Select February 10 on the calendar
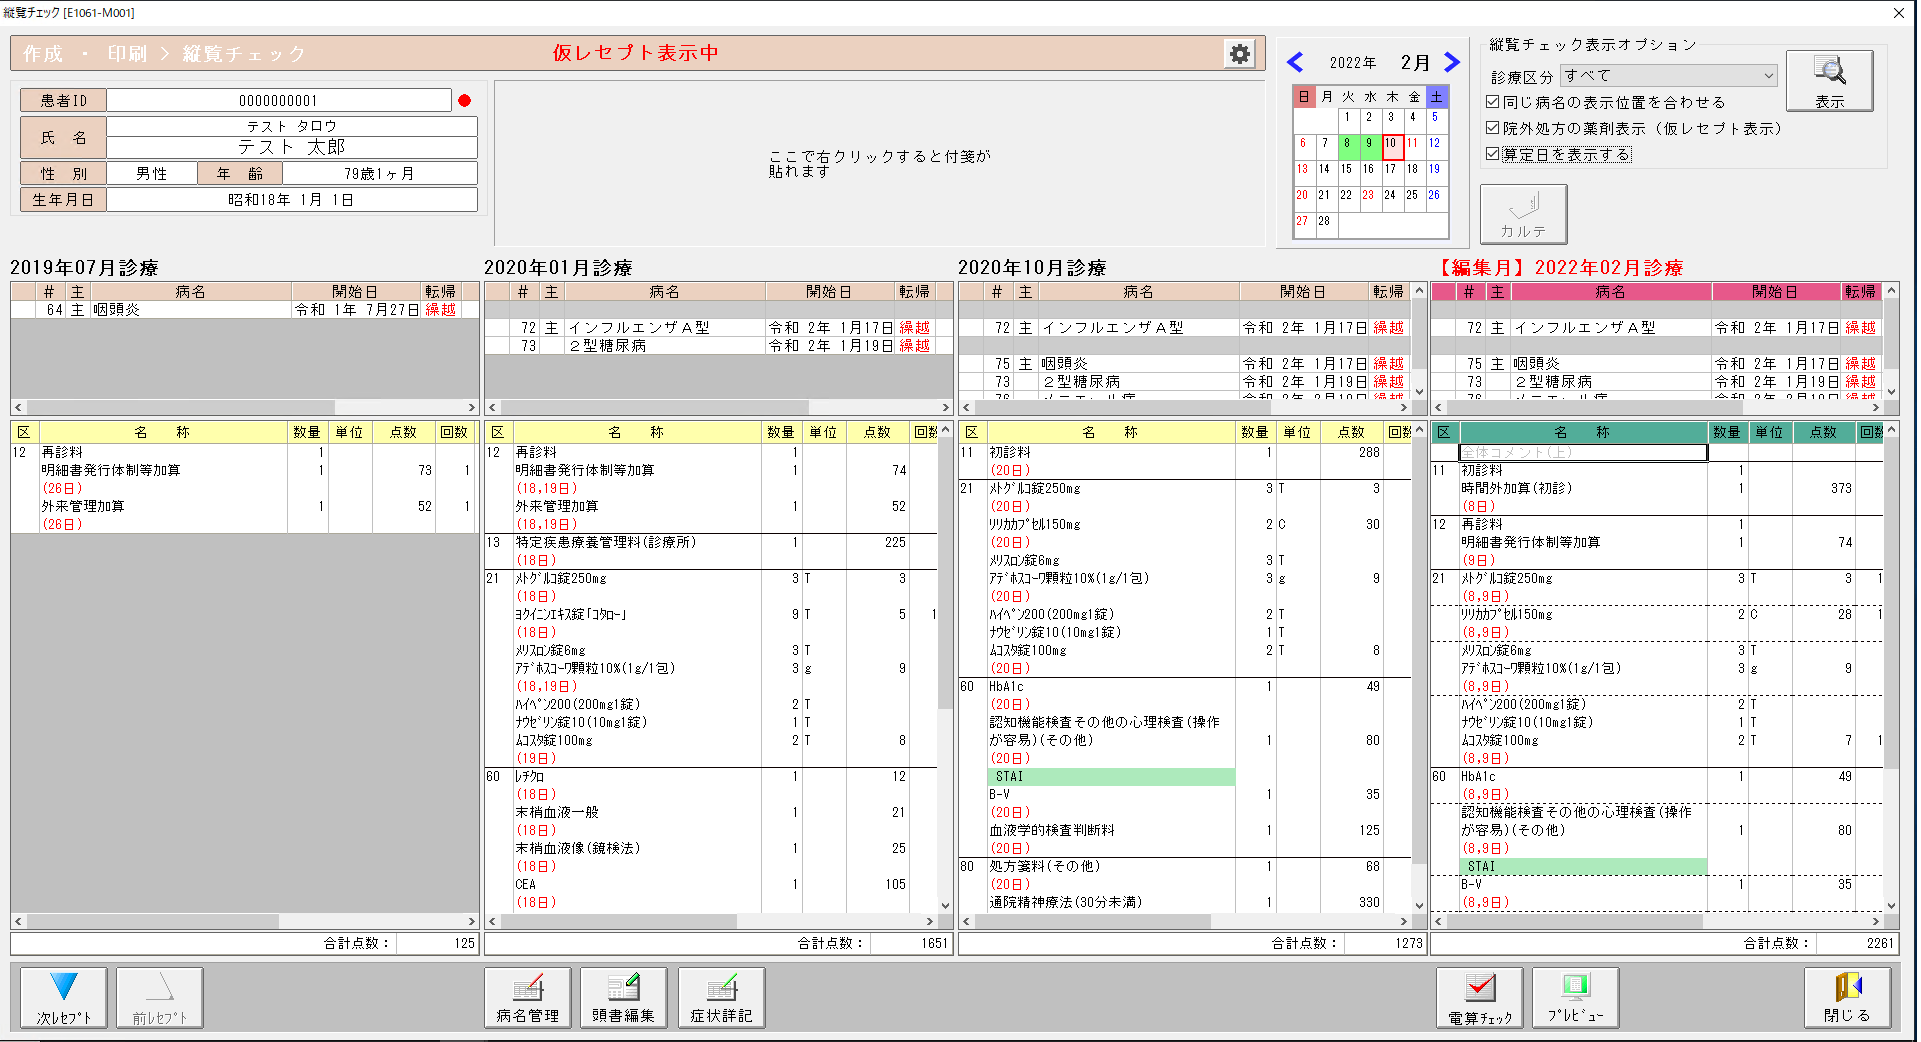Image resolution: width=1921 pixels, height=1042 pixels. tap(1390, 144)
